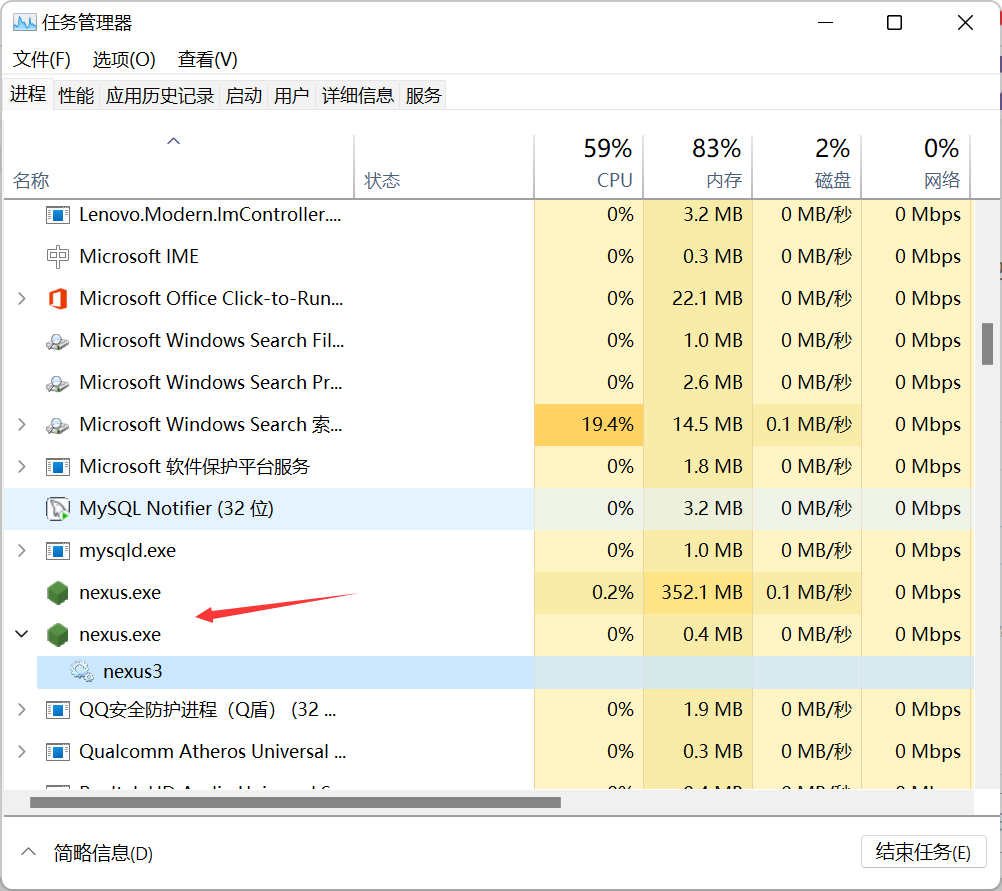The image size is (1002, 891).
Task: Click the 2.6 MB memory cell
Action: pos(698,383)
